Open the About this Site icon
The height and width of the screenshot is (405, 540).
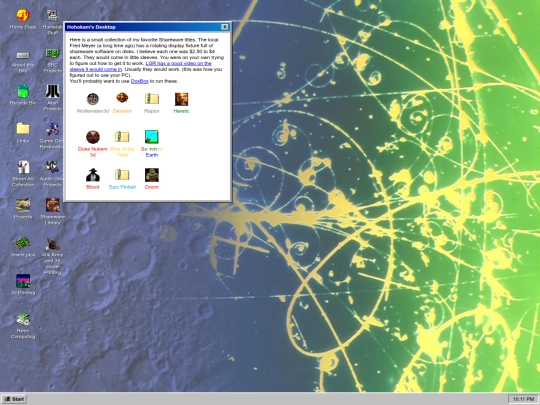point(23,62)
